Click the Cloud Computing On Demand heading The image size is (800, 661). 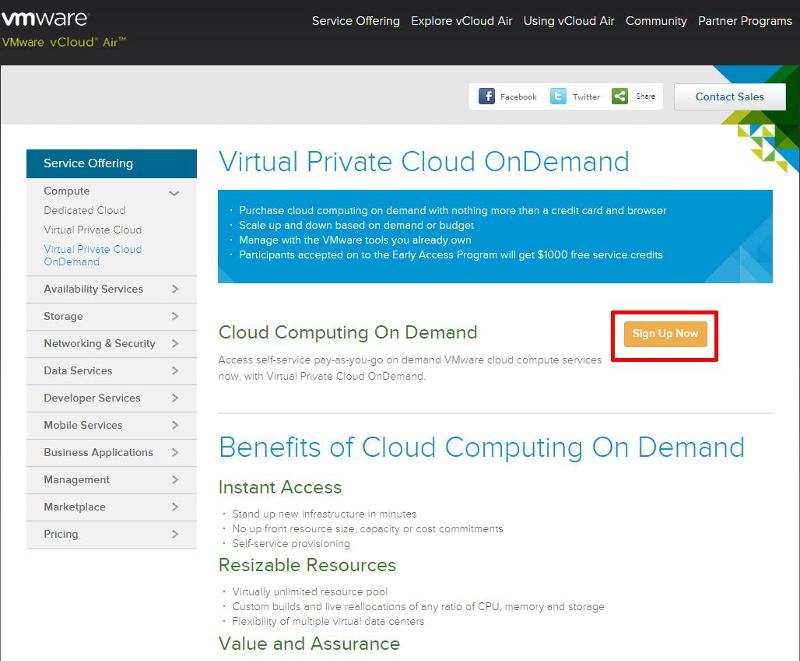347,333
